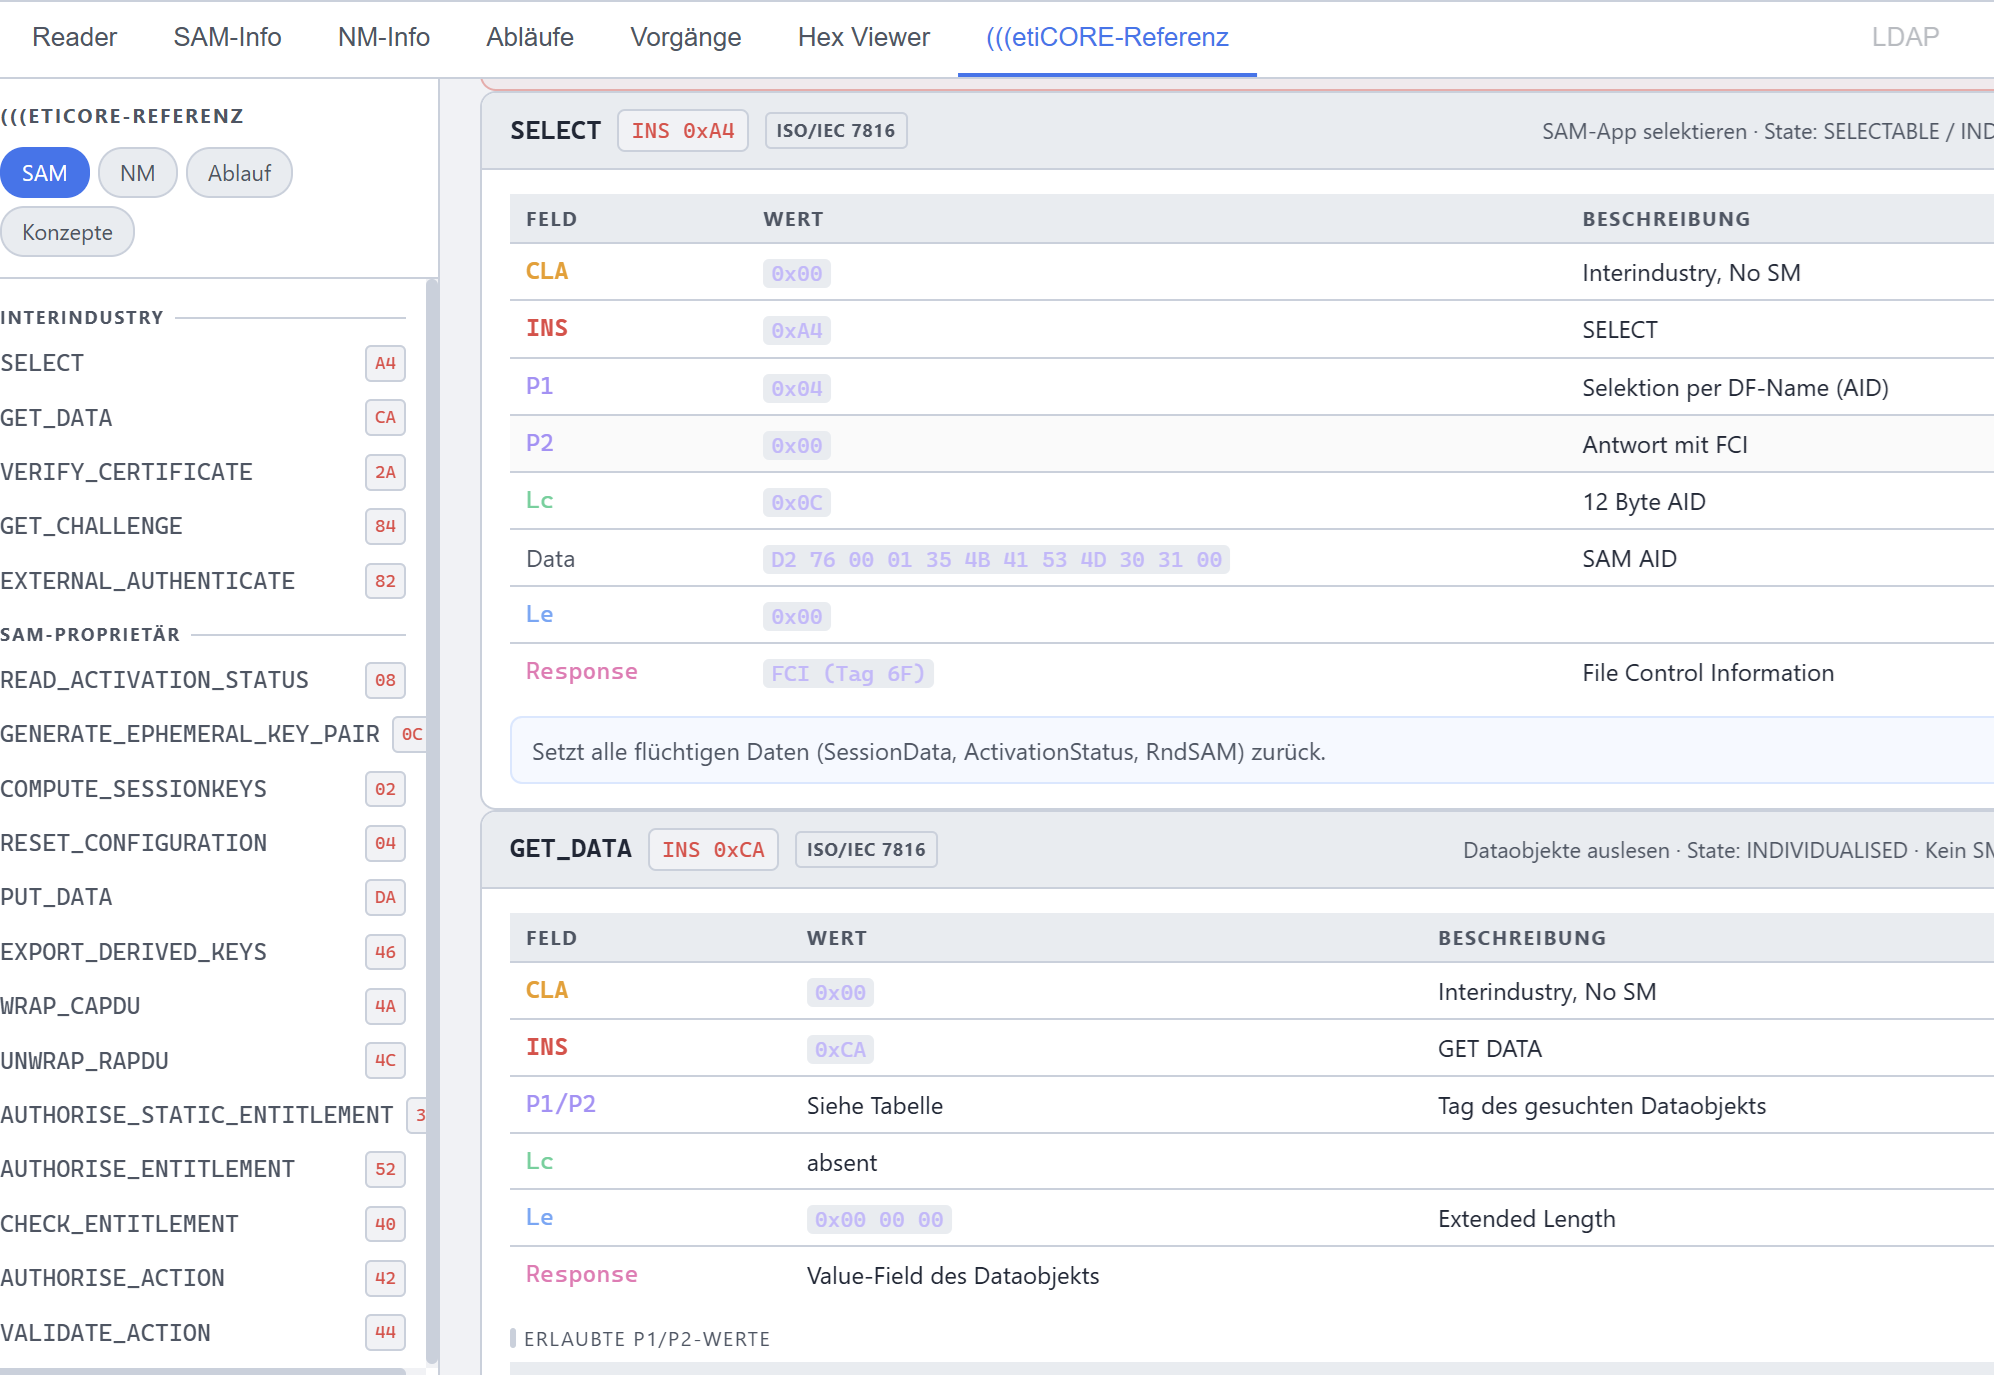Open UNWRAP_RAPDU in sidebar list
Screen dimensions: 1994x1375
click(x=203, y=1060)
